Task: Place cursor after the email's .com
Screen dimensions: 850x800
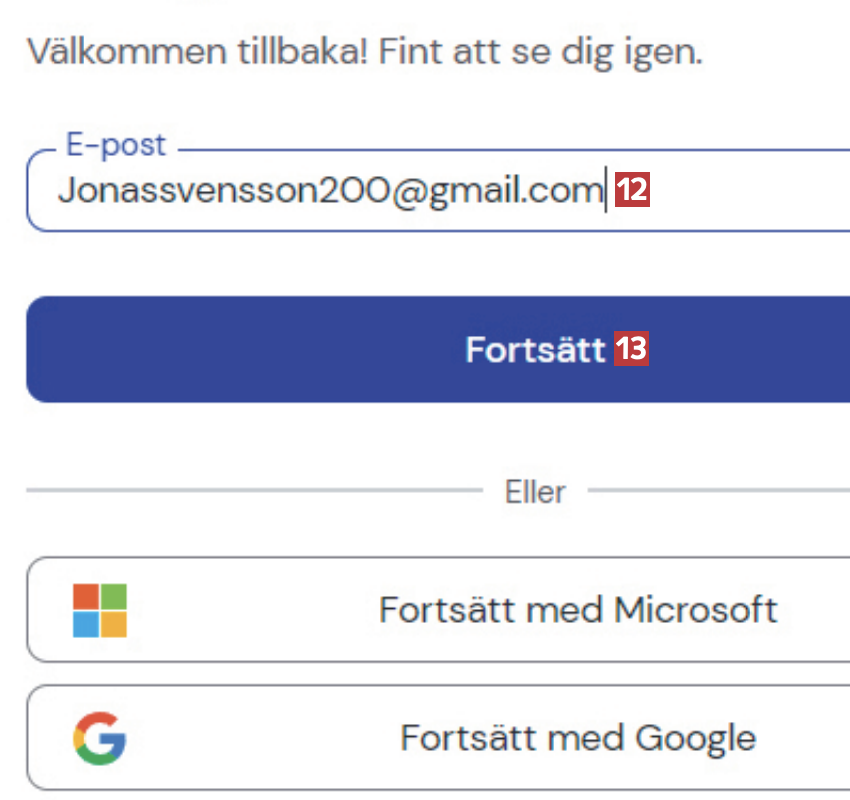Action: coord(603,190)
